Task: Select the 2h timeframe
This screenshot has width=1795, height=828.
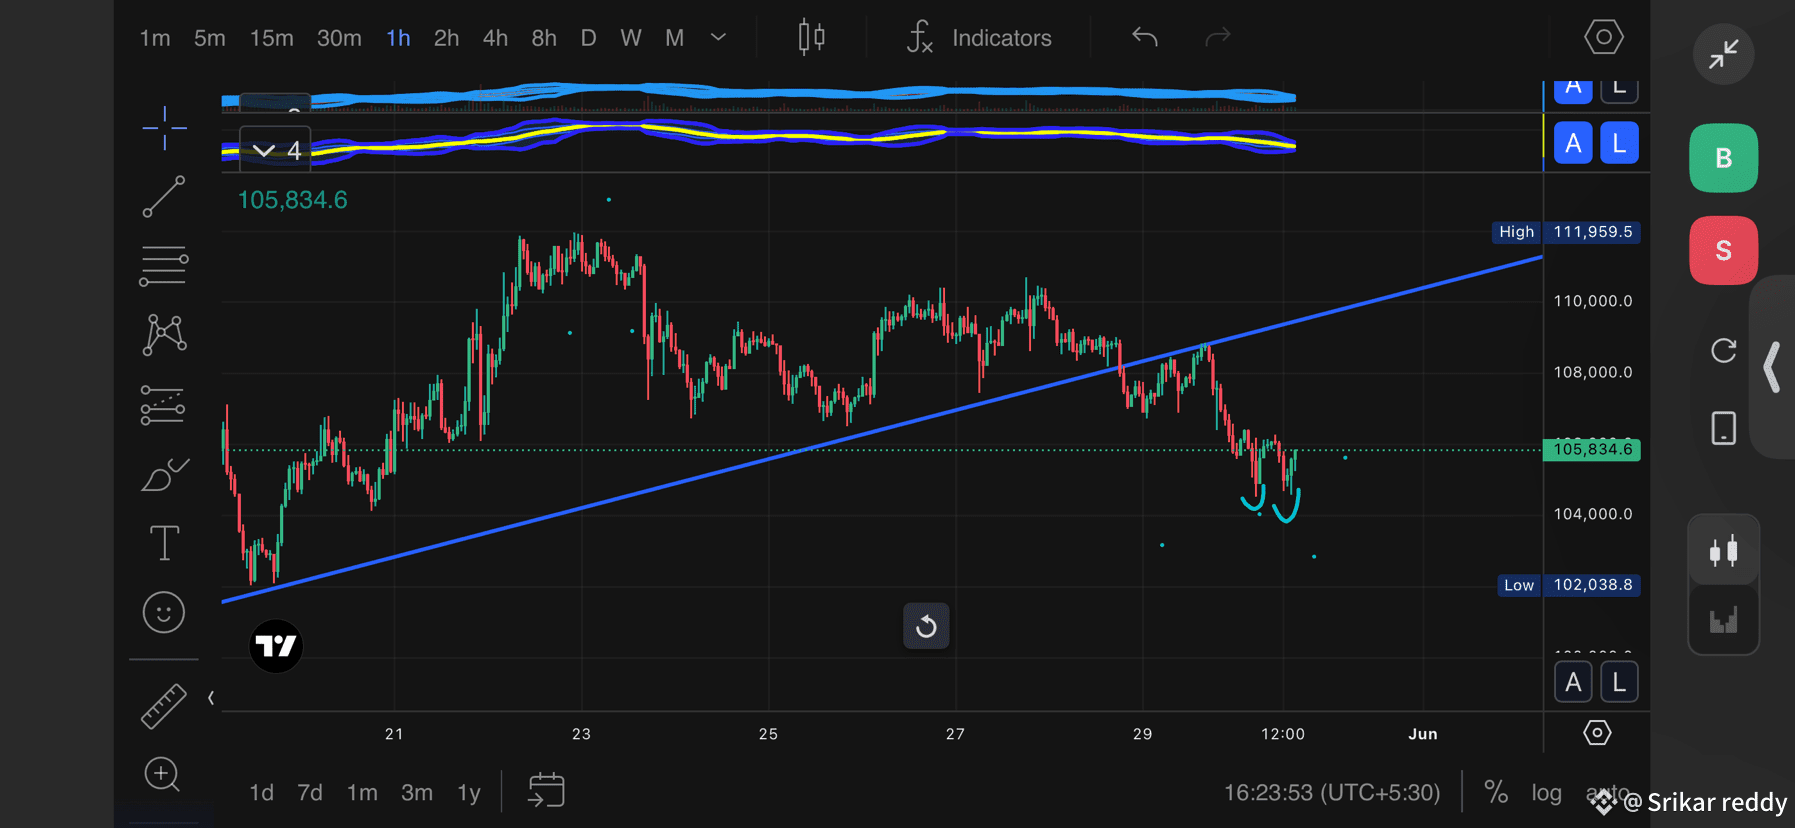Action: [446, 38]
